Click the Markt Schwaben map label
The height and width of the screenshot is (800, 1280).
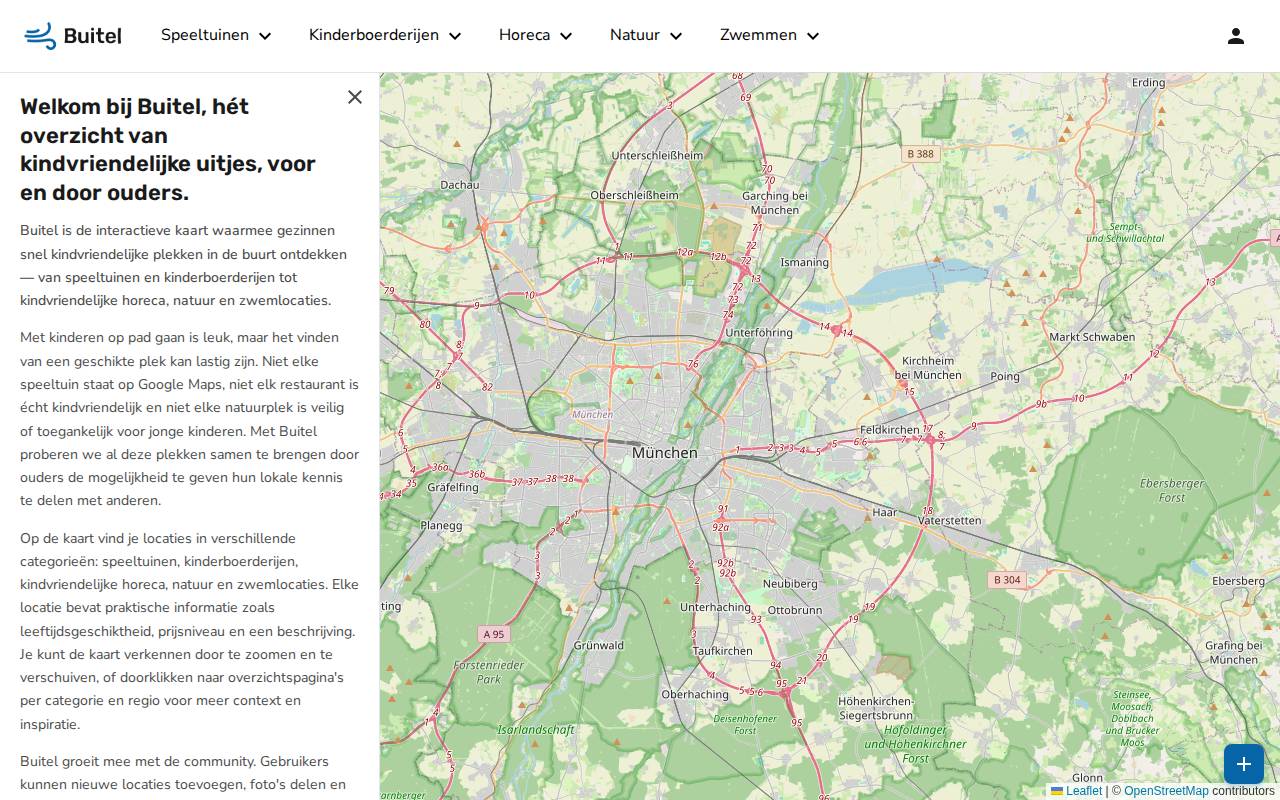pos(1092,337)
